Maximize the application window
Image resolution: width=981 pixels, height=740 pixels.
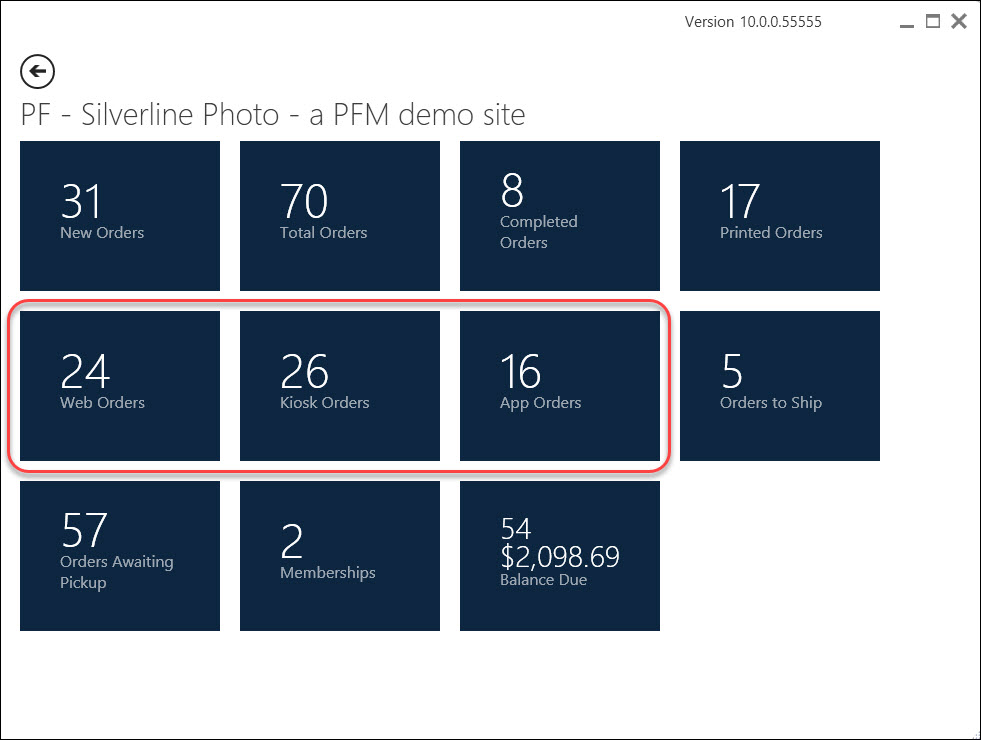click(x=933, y=21)
